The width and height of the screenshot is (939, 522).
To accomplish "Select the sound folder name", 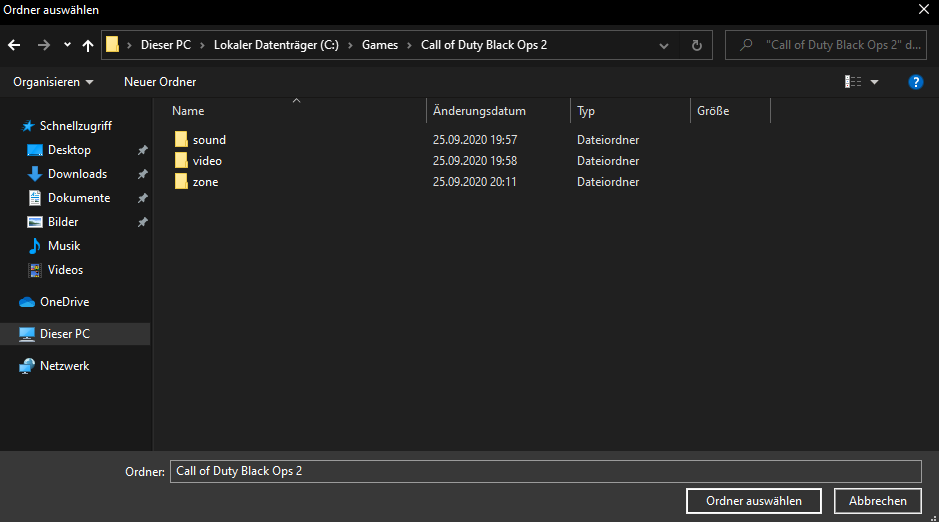I will (209, 139).
